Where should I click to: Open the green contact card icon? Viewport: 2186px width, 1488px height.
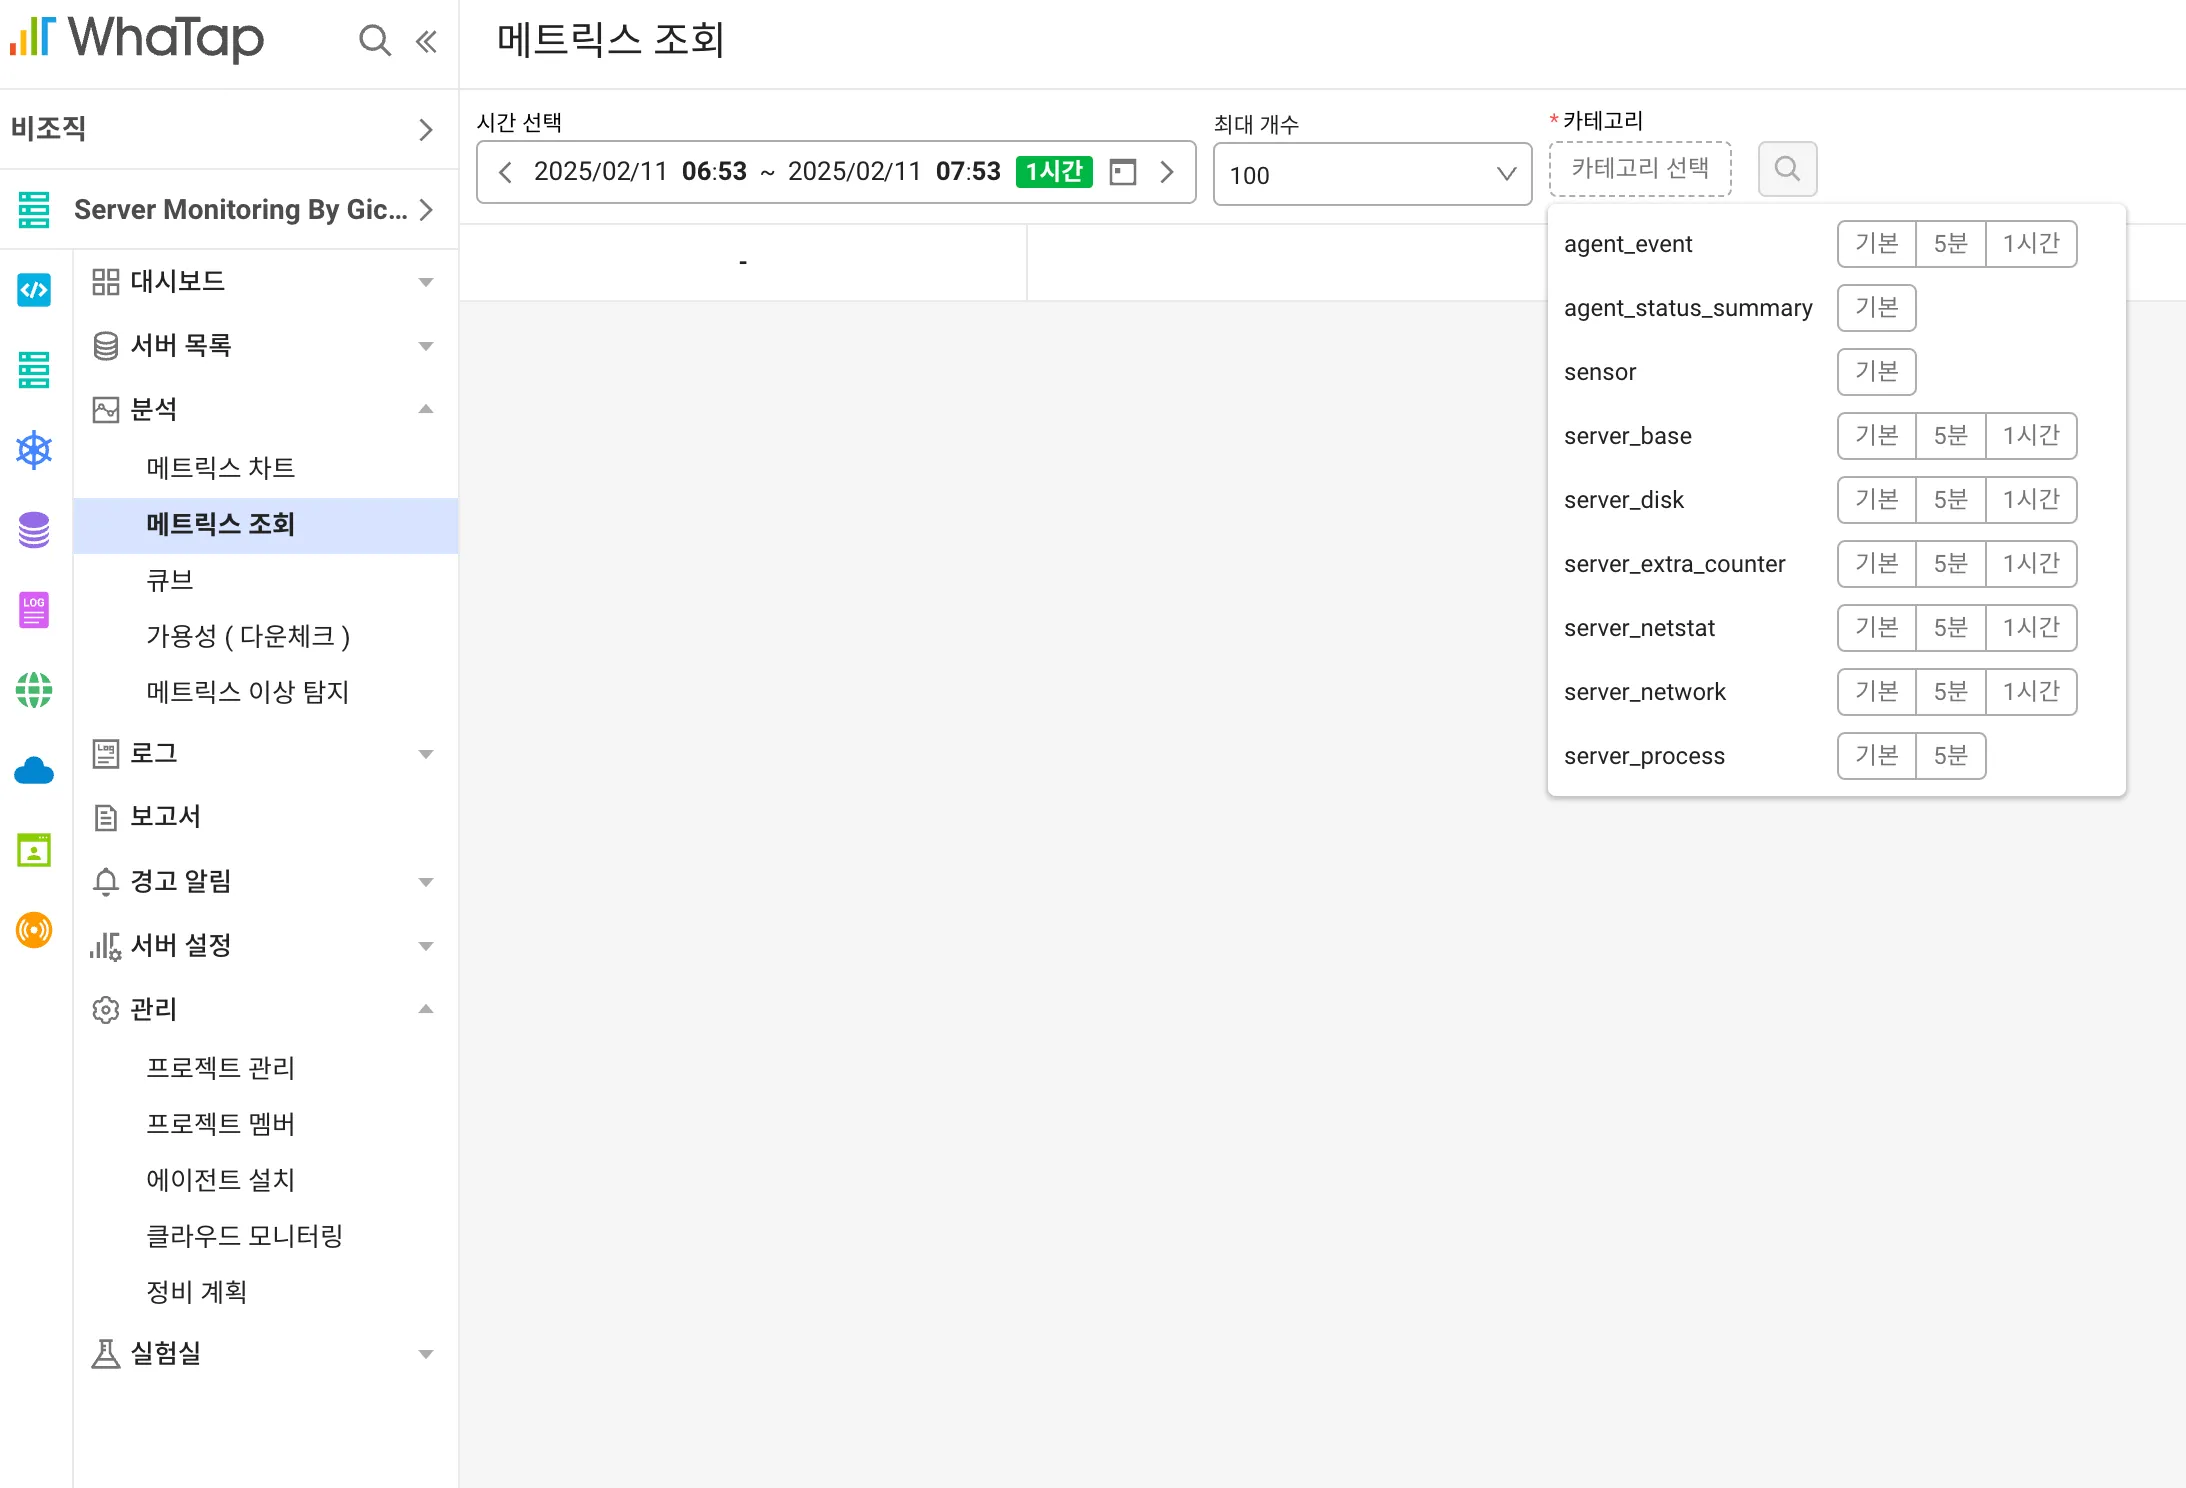click(x=34, y=850)
